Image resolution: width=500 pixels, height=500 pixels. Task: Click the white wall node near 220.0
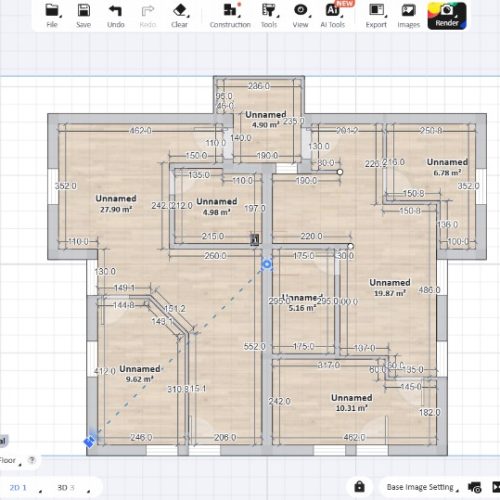point(350,246)
